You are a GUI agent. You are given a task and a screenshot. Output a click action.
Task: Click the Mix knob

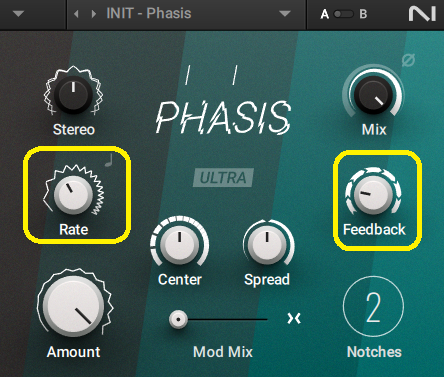point(373,95)
